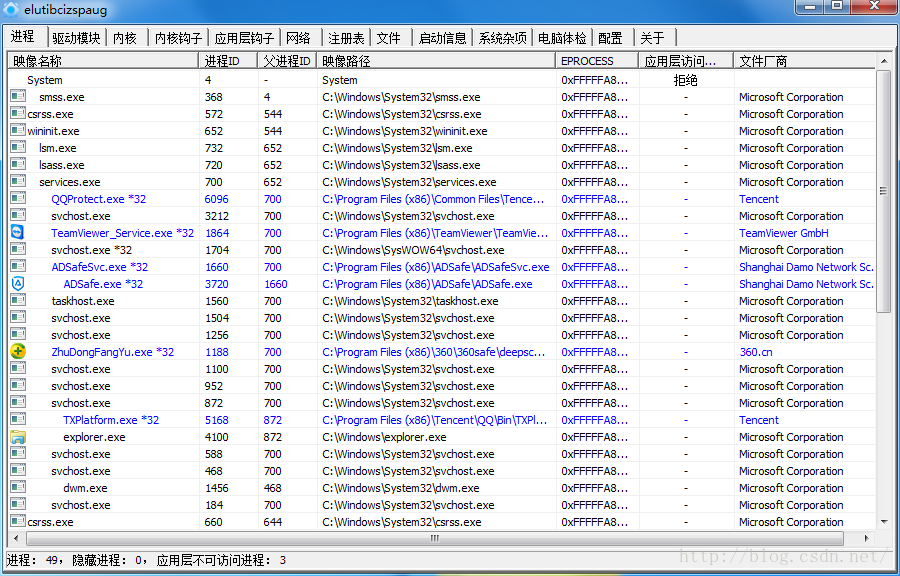Click the app icon in title bar
900x576 pixels.
10,9
